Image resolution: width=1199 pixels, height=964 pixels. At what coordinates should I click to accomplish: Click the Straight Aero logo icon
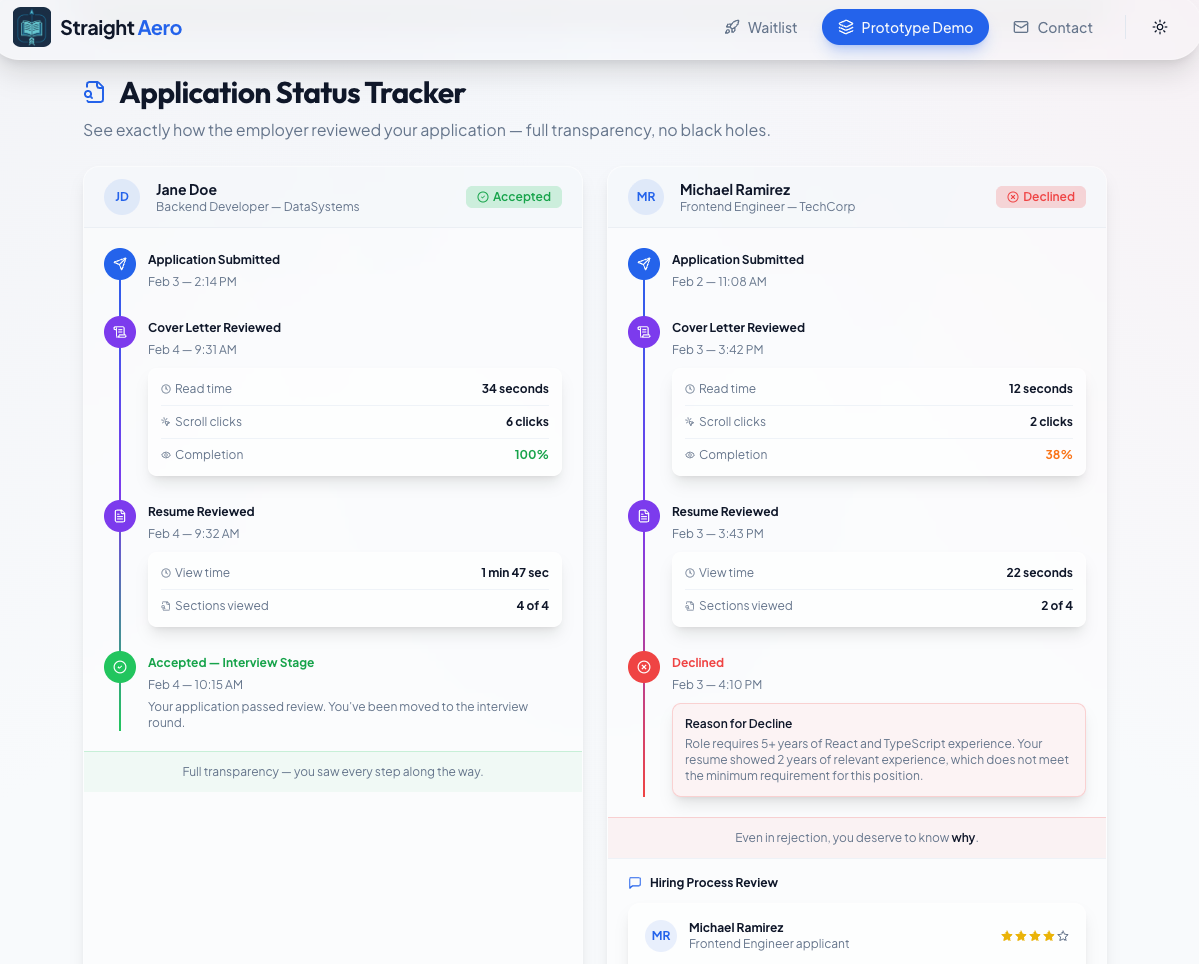pos(34,27)
